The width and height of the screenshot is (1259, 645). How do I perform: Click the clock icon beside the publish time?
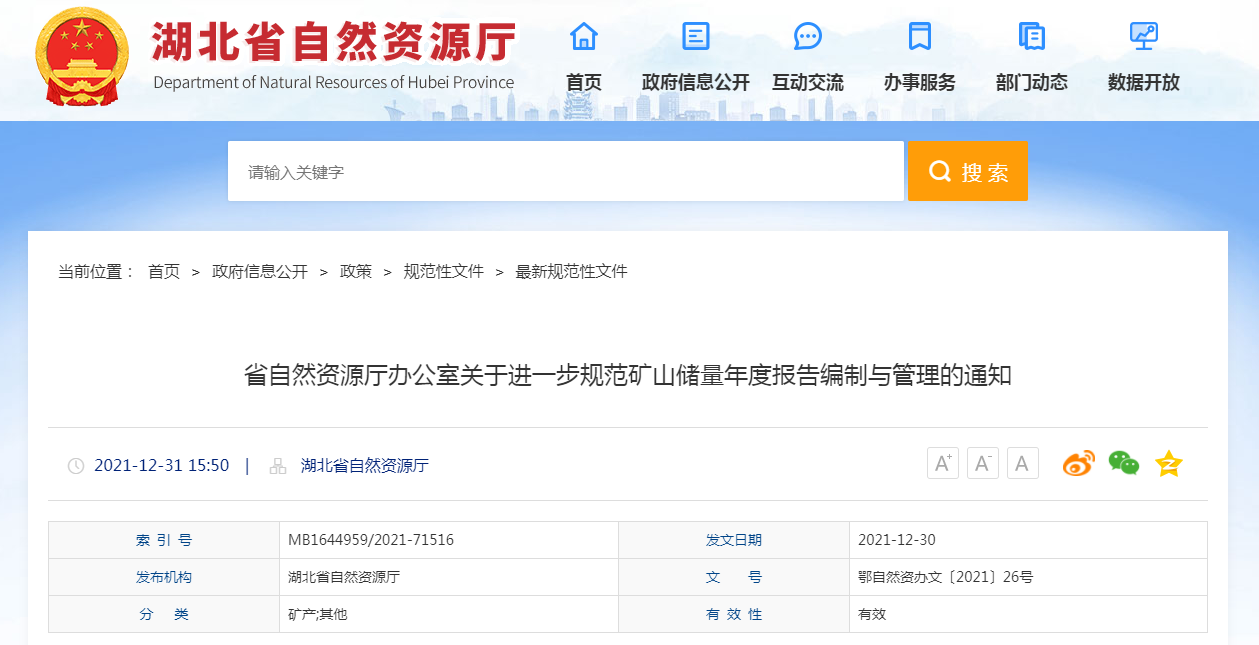point(77,464)
